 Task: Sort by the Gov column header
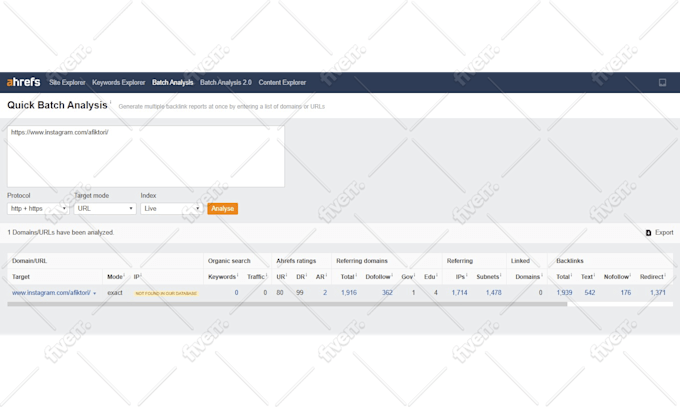pyautogui.click(x=407, y=277)
